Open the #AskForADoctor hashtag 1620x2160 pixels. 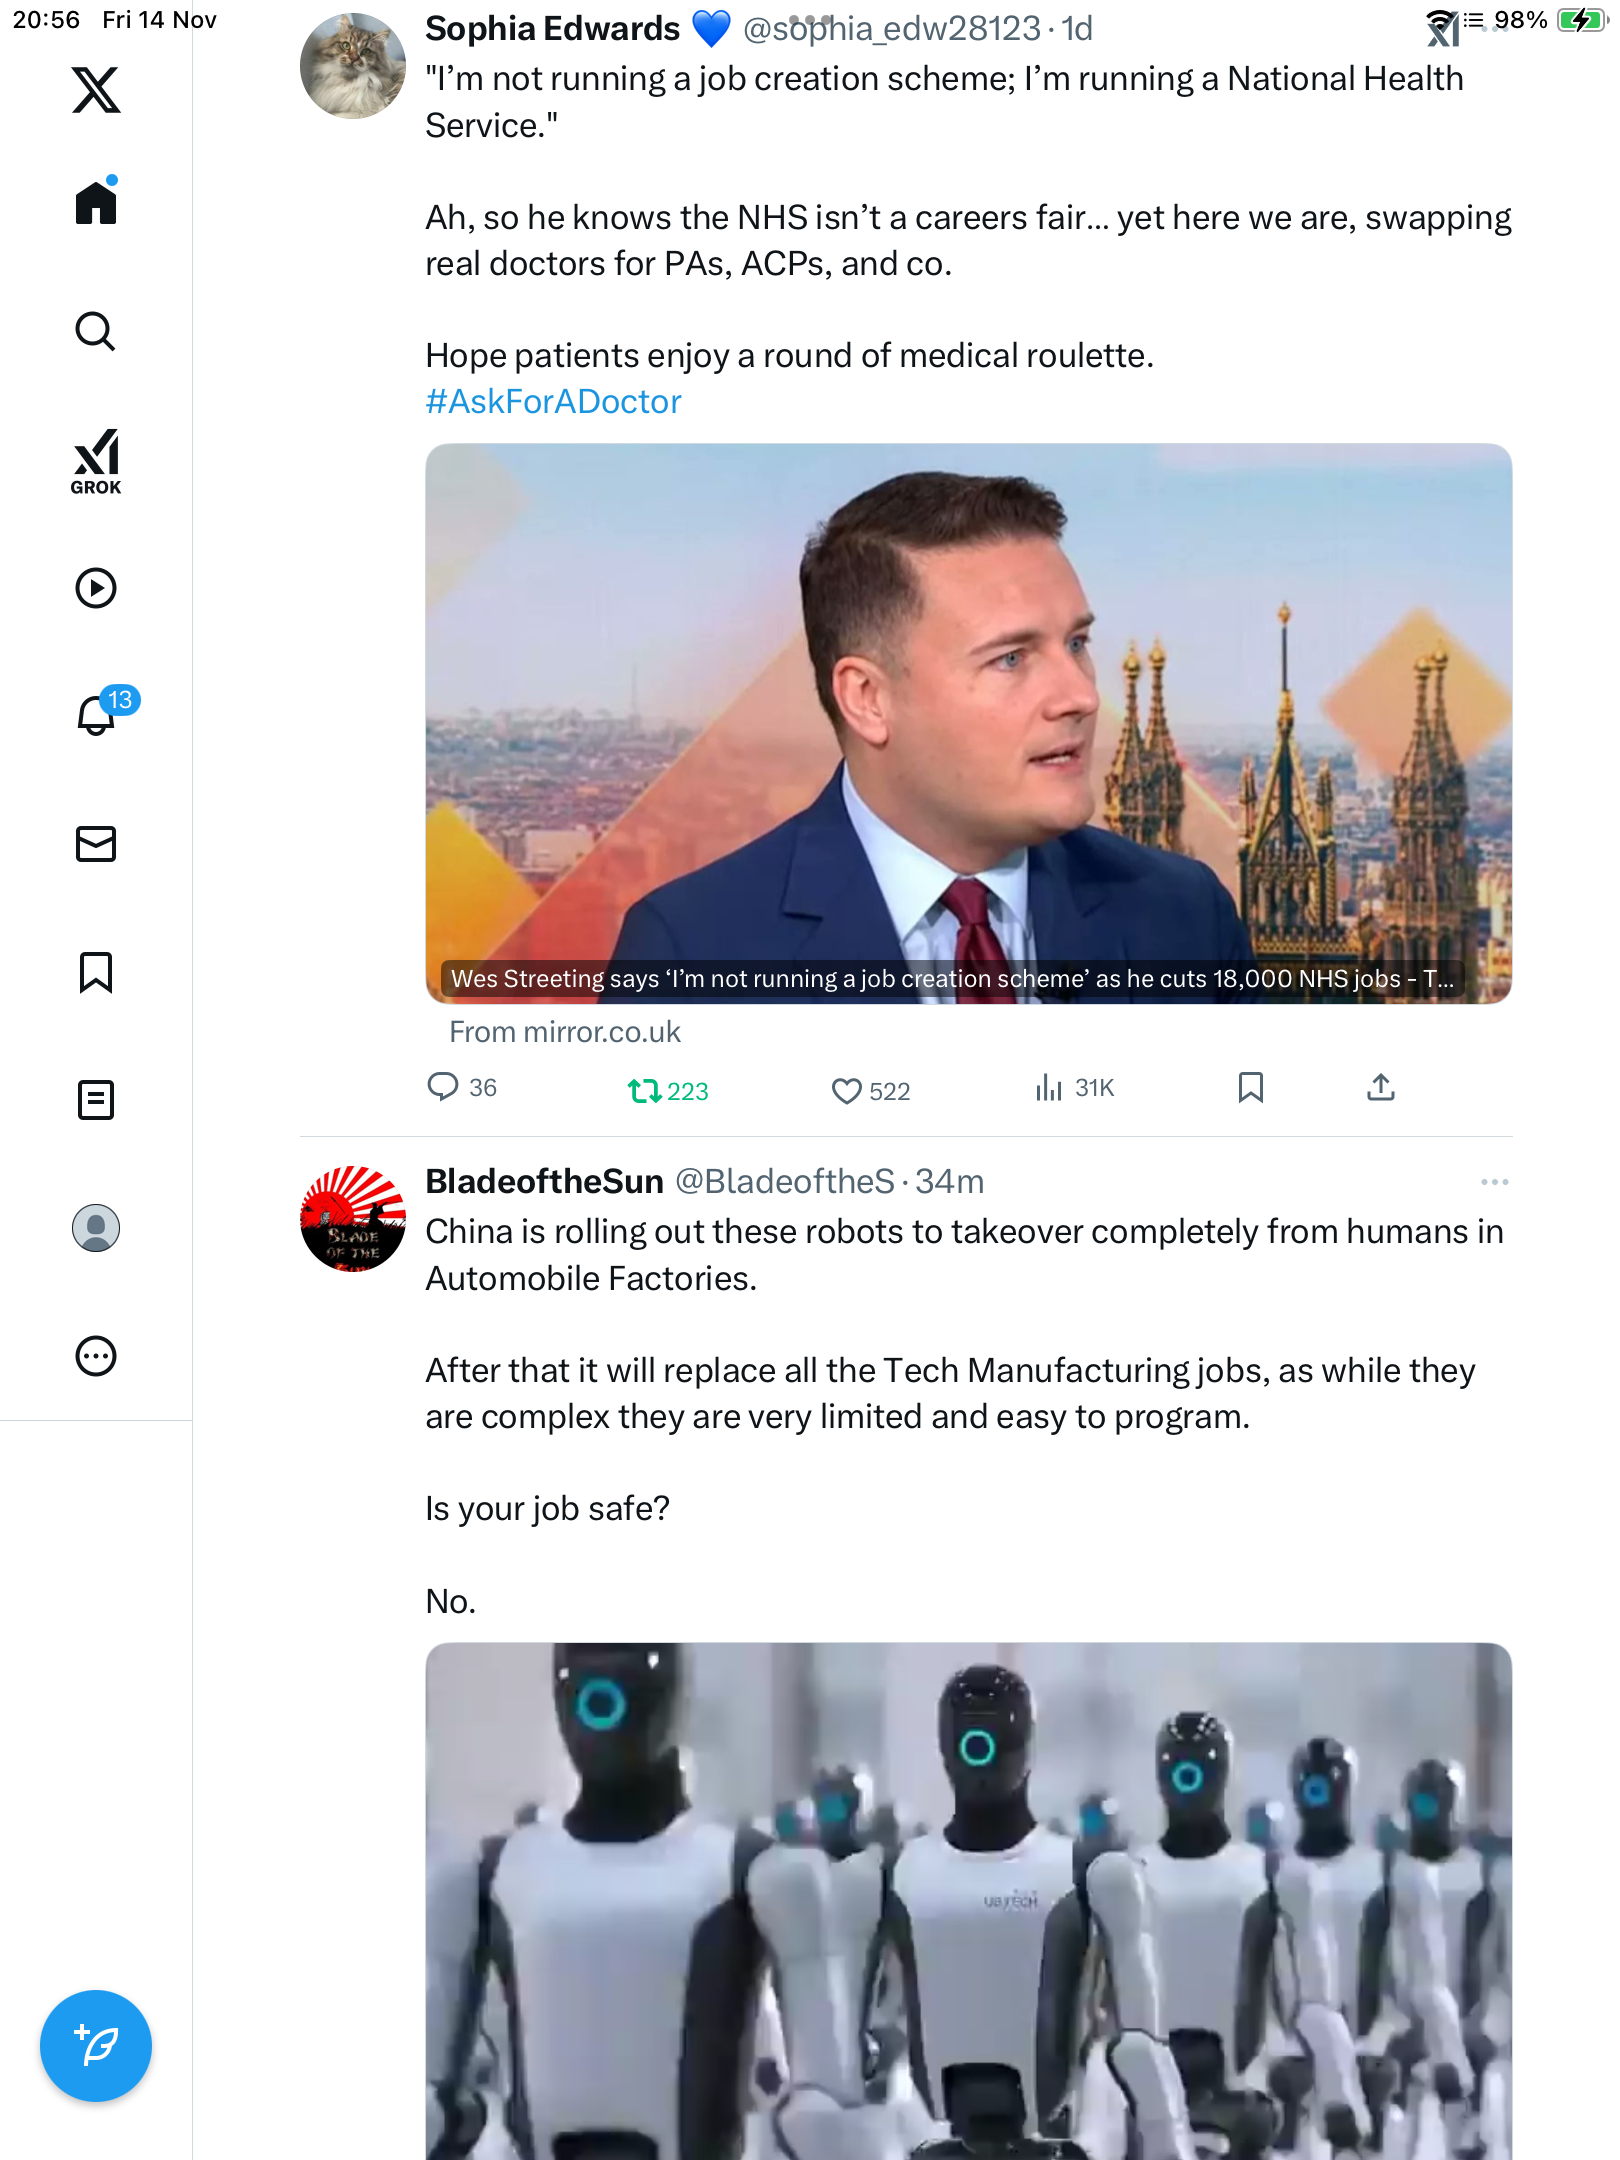click(x=553, y=402)
